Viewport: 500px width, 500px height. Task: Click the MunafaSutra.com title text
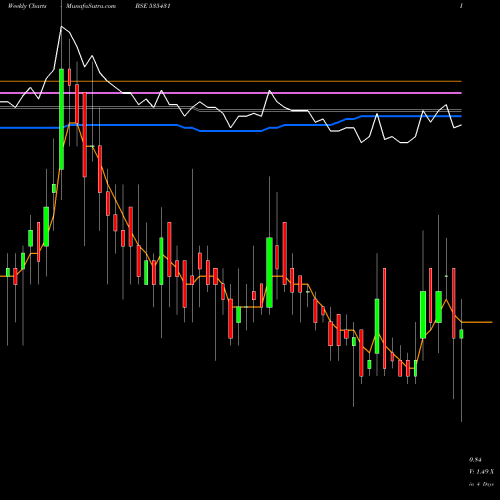coord(91,6)
